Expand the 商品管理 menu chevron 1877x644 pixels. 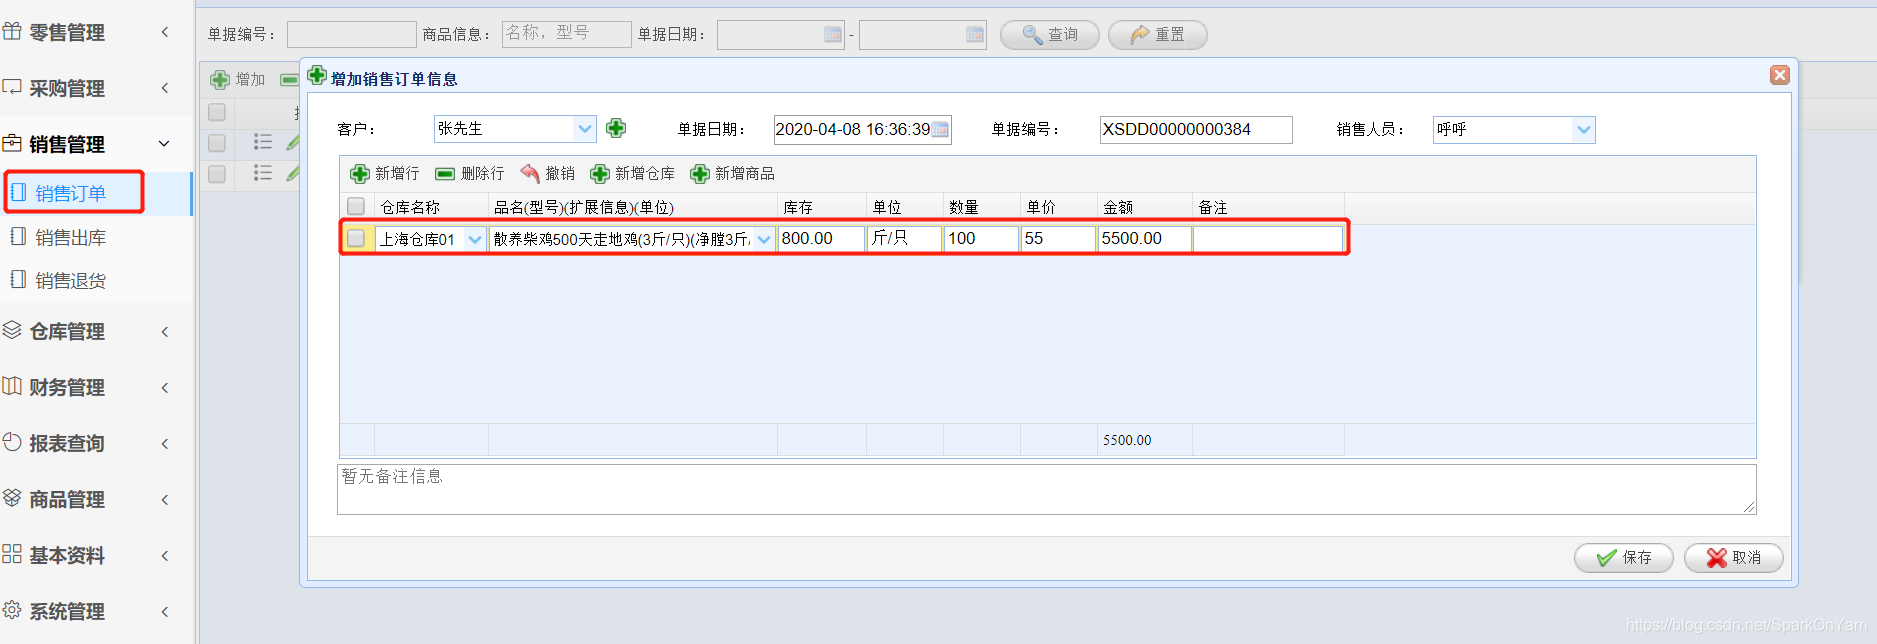[165, 499]
